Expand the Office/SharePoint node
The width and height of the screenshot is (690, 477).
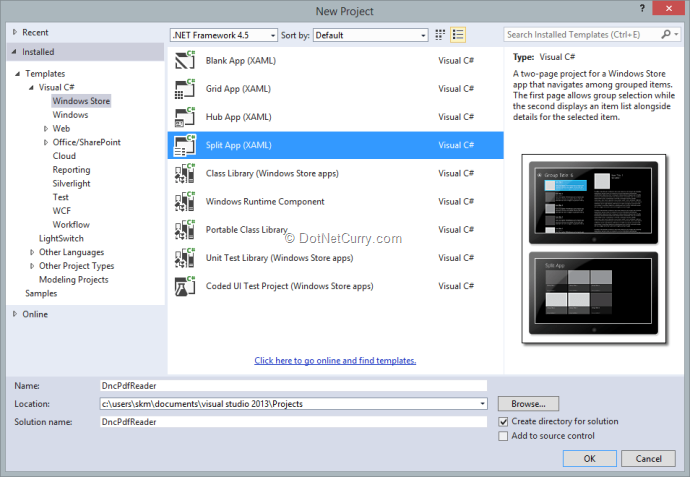pos(45,142)
